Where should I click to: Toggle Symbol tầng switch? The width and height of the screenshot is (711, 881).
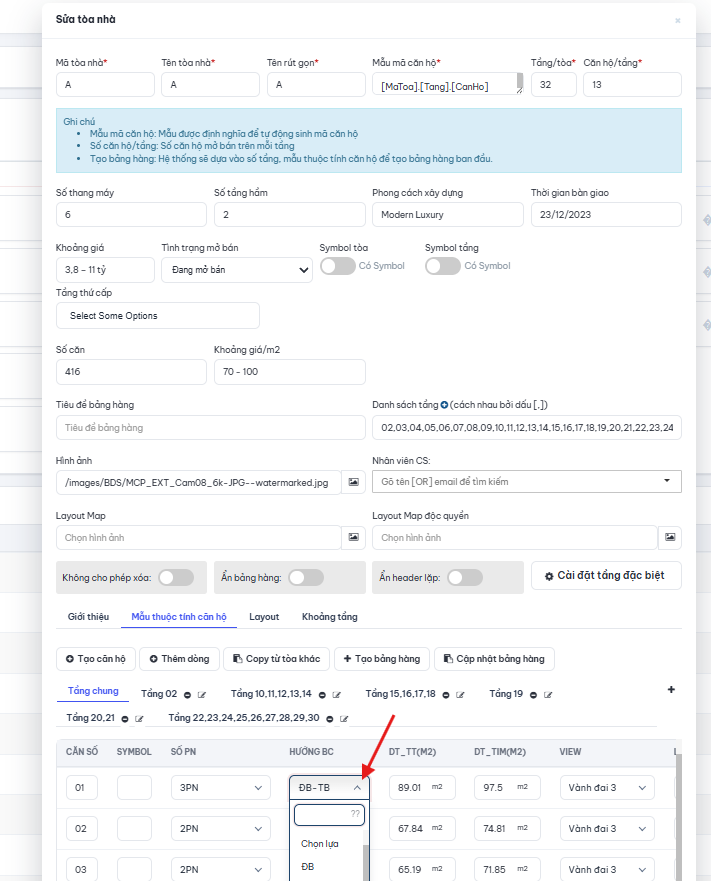[x=443, y=266]
